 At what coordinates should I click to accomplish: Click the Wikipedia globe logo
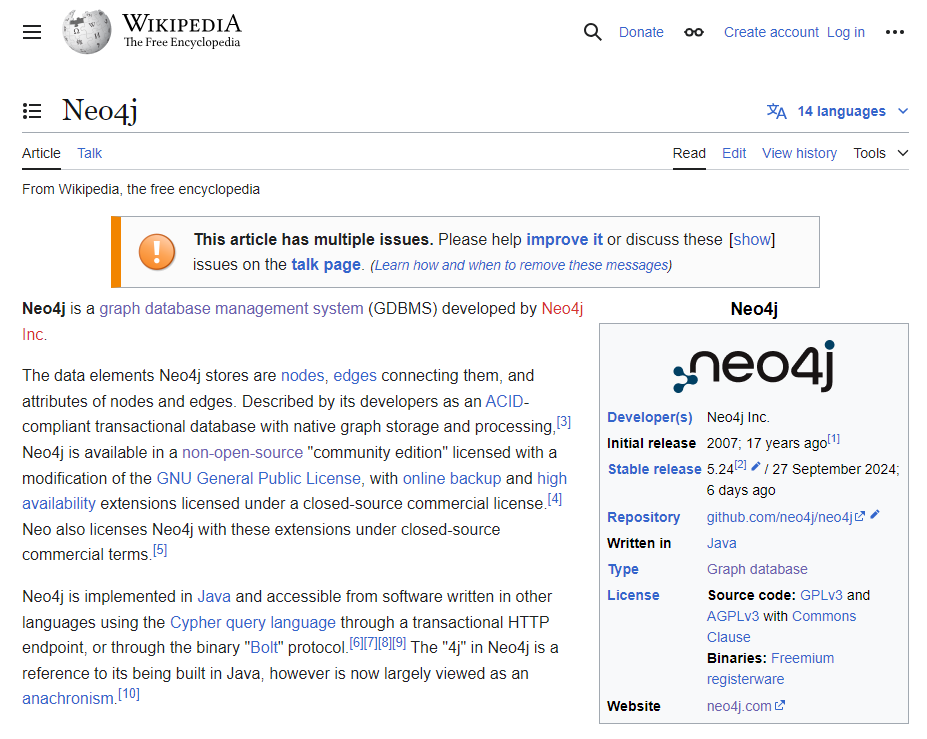[86, 32]
